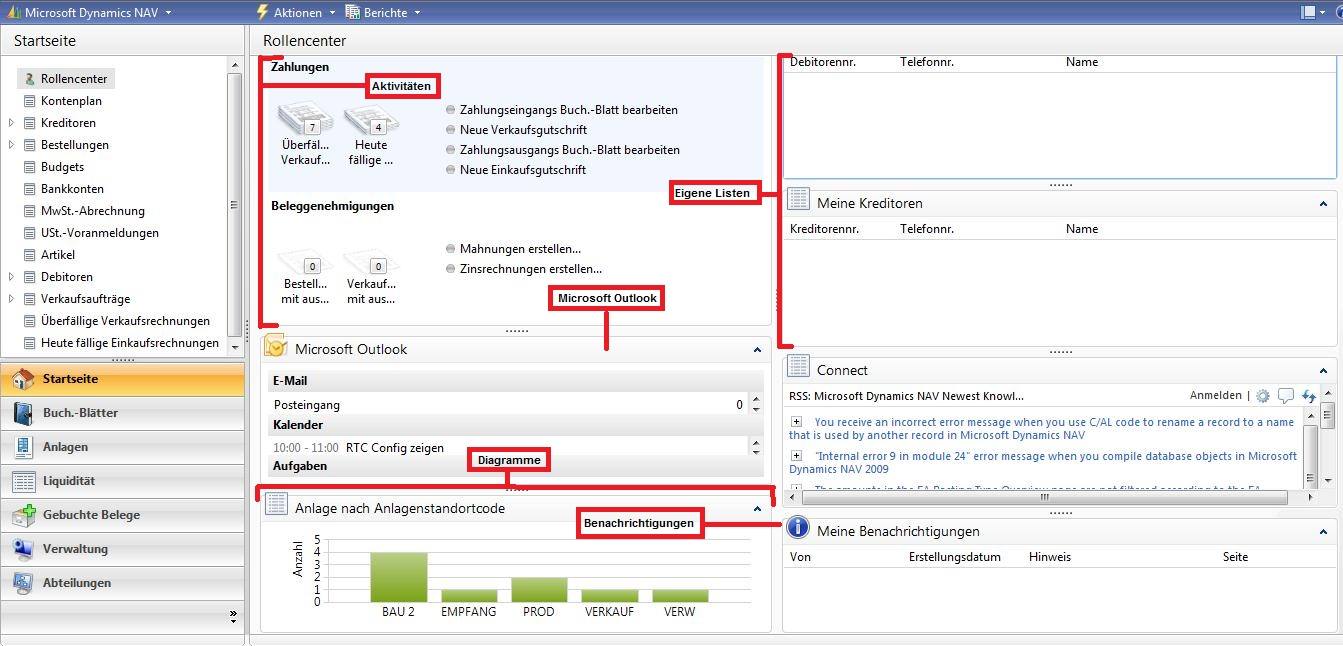Expand the Verkaufsaufträge tree node

coord(12,299)
